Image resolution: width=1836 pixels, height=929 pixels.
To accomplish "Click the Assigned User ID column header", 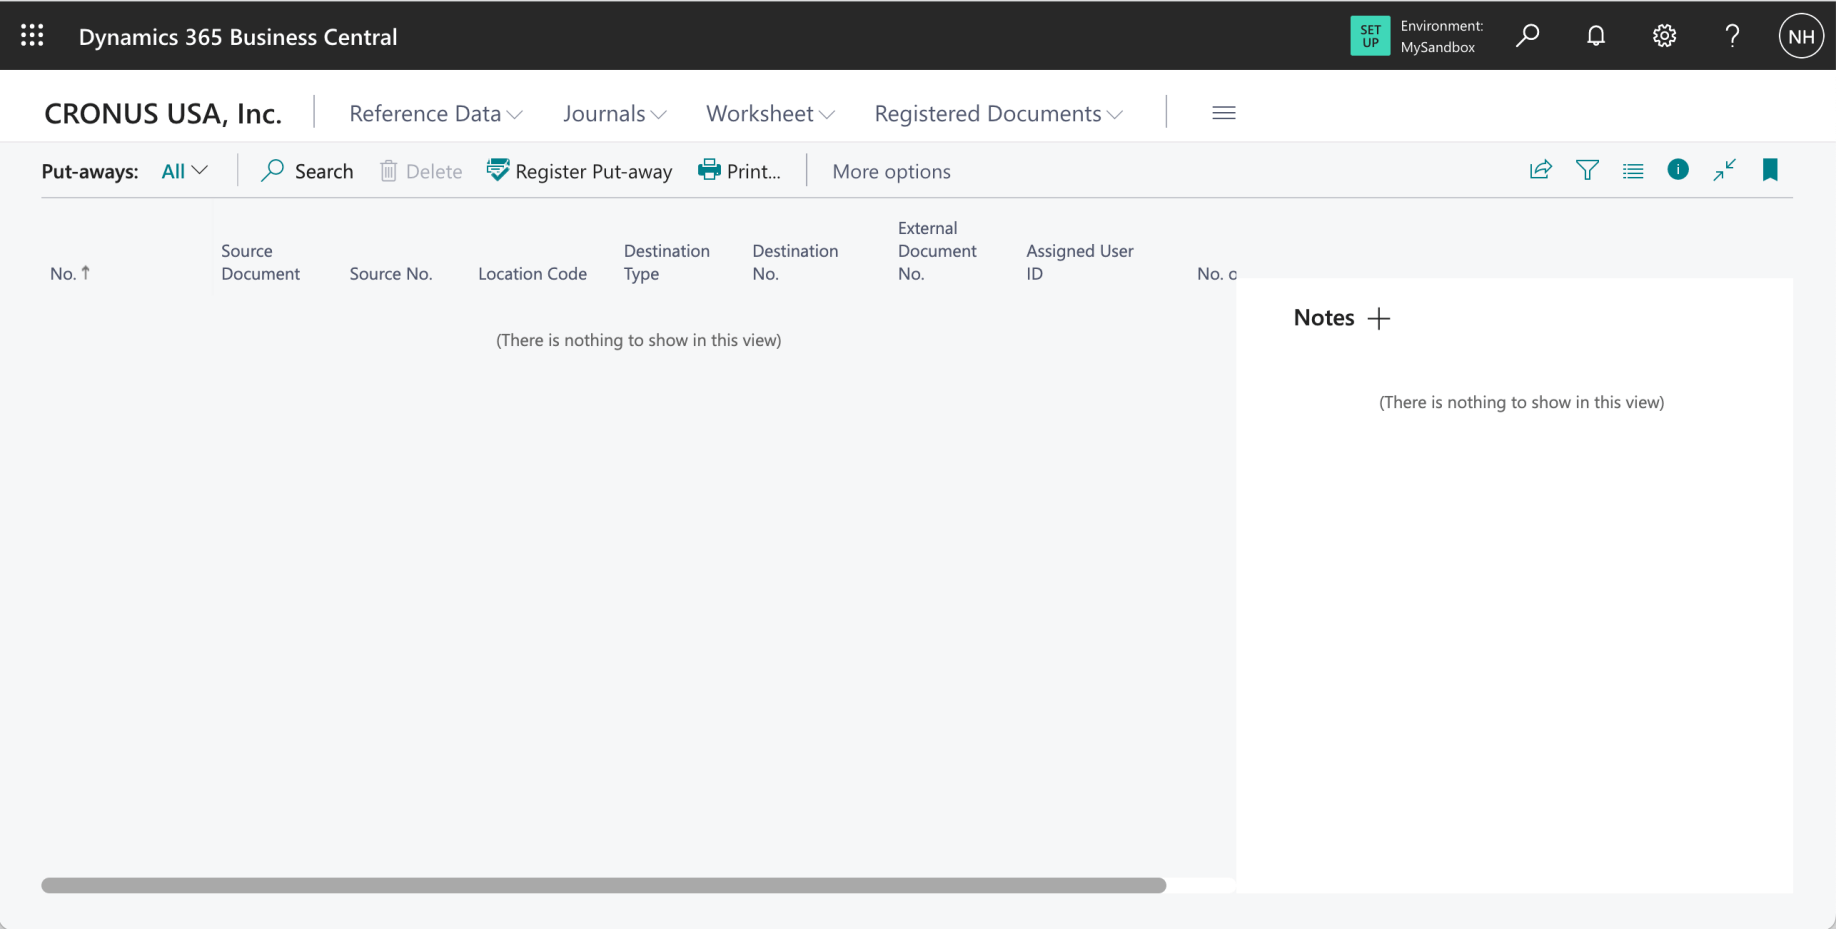I will [1080, 262].
